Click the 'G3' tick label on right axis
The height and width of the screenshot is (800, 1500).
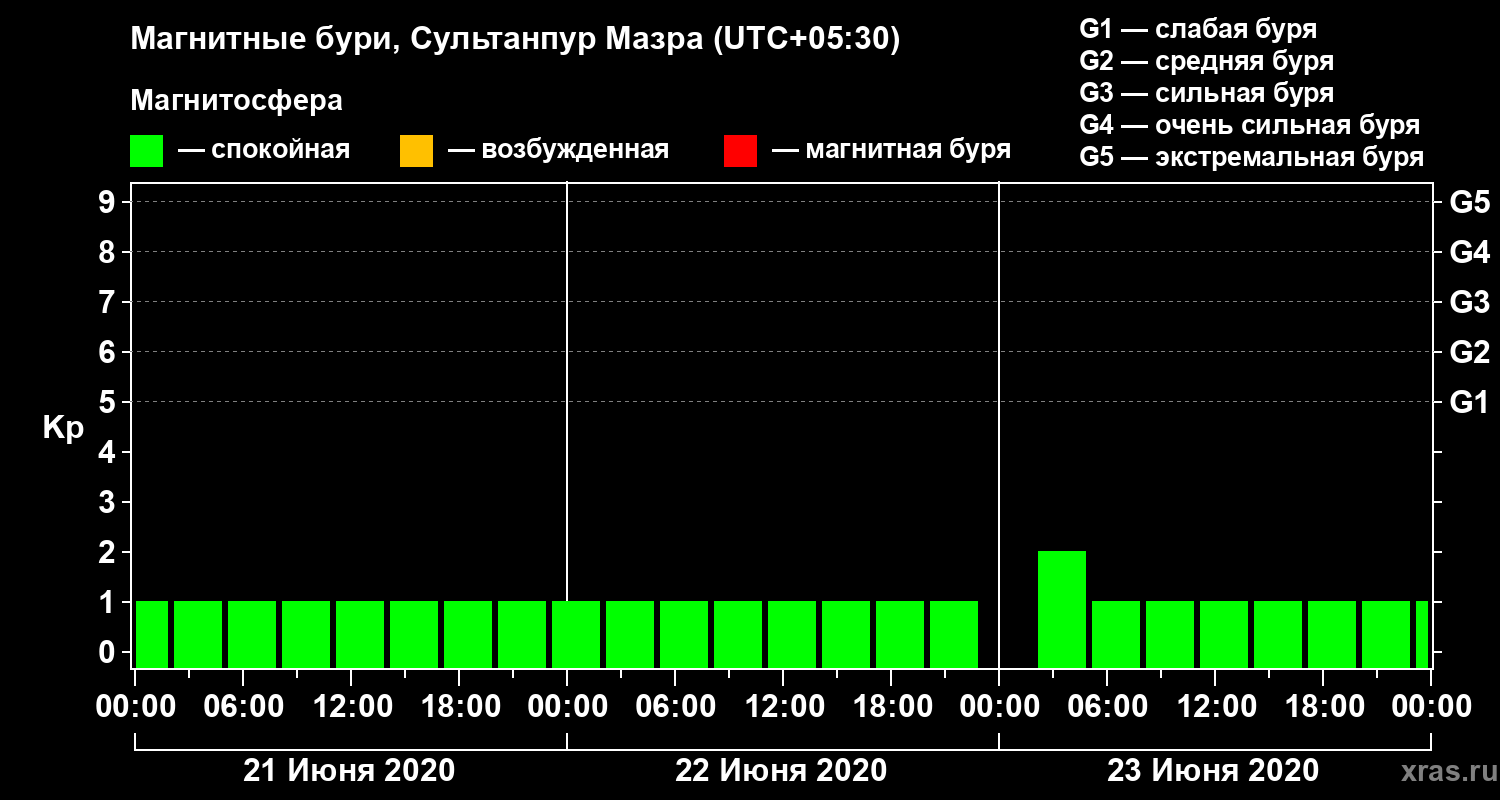1469,303
